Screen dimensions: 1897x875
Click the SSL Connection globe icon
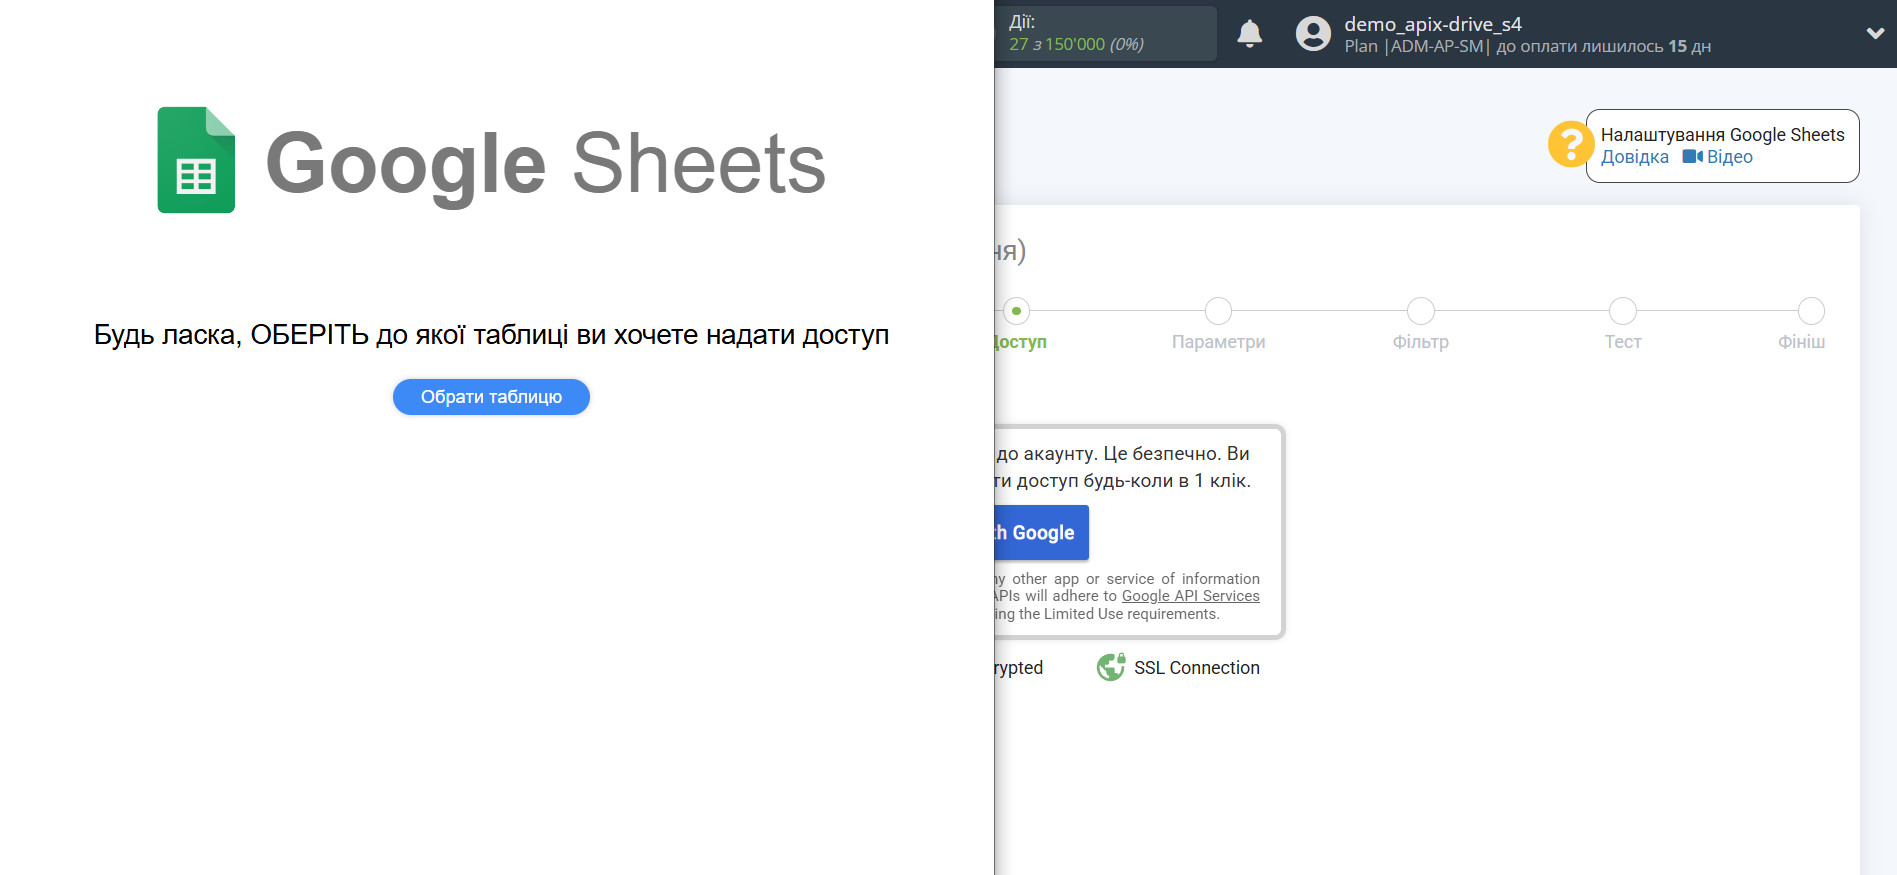coord(1110,667)
